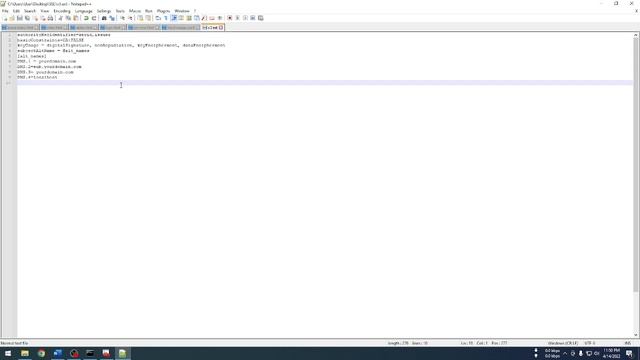
Task: Click the vertical scrollbar down arrow
Action: [x=636, y=335]
